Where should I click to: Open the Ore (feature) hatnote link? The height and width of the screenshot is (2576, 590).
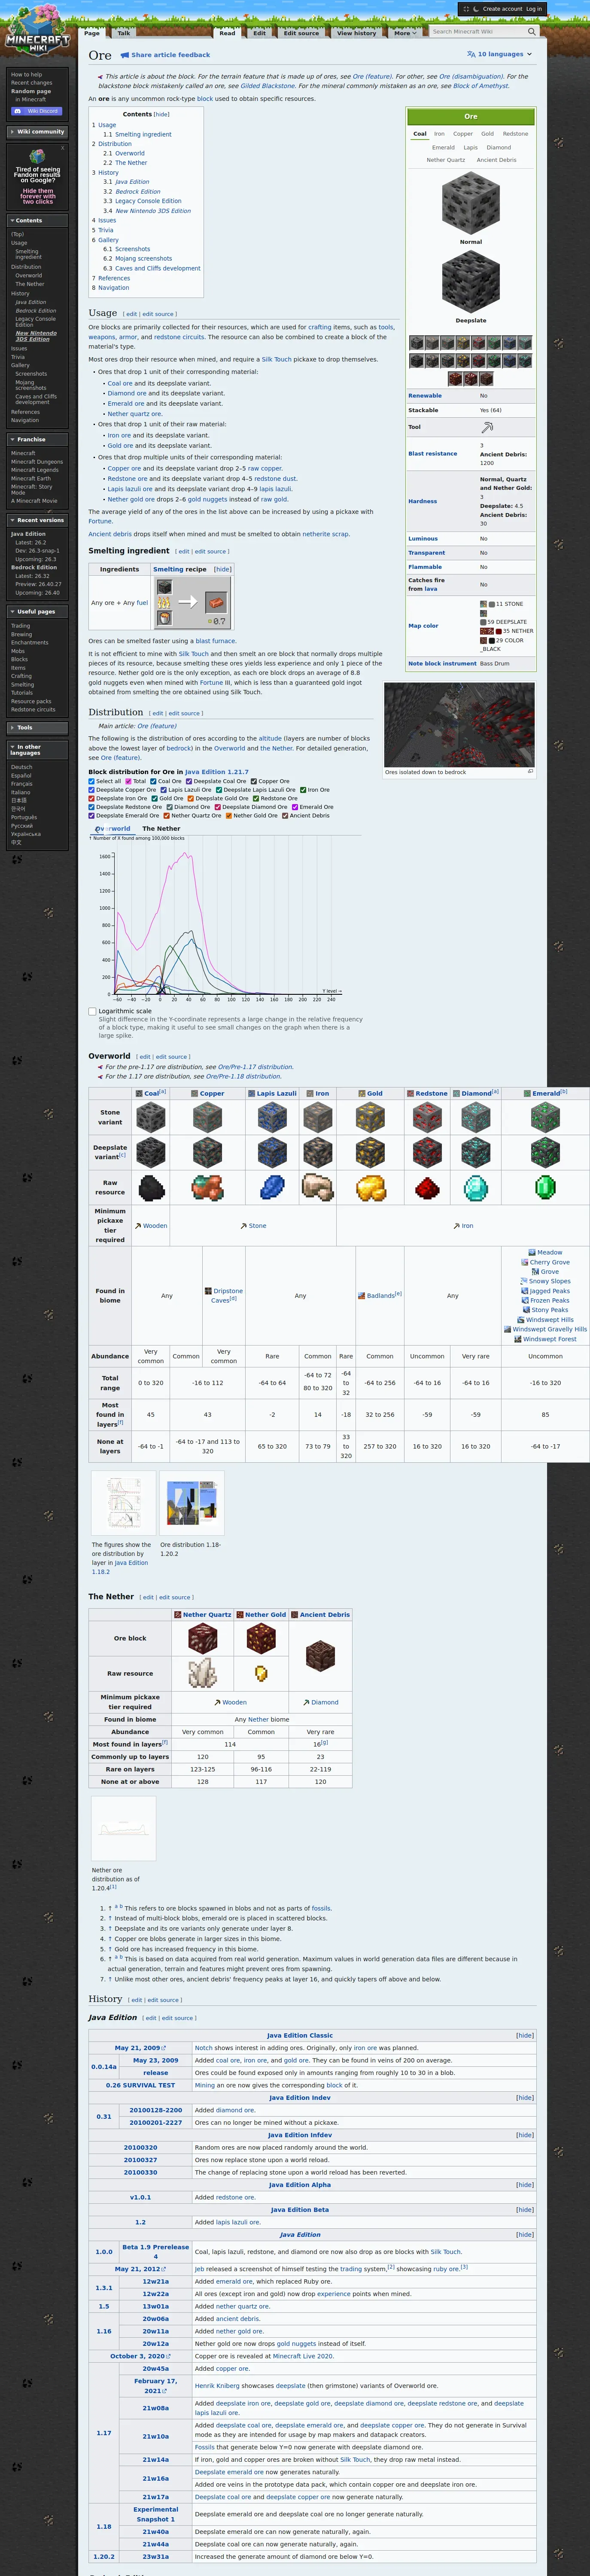coord(372,76)
